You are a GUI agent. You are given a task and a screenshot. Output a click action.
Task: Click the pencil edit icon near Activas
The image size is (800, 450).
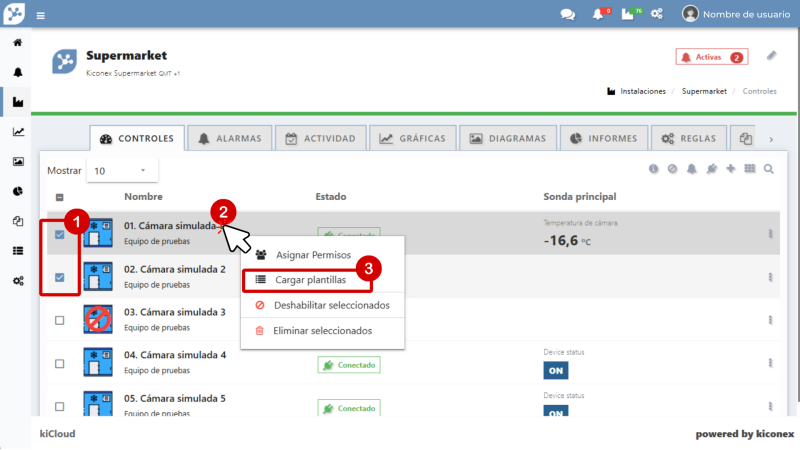pos(771,56)
